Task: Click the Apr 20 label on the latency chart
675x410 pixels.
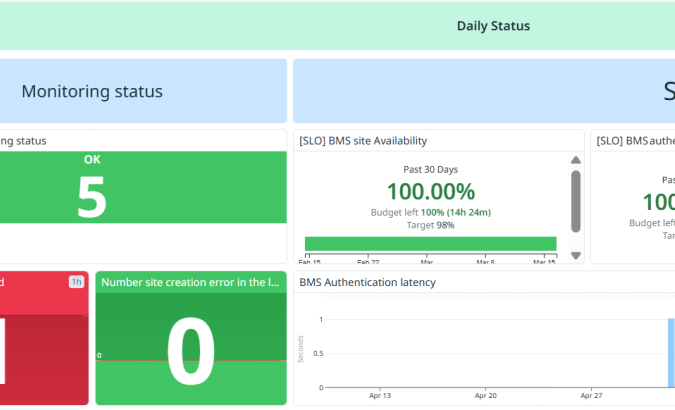Action: (x=485, y=396)
